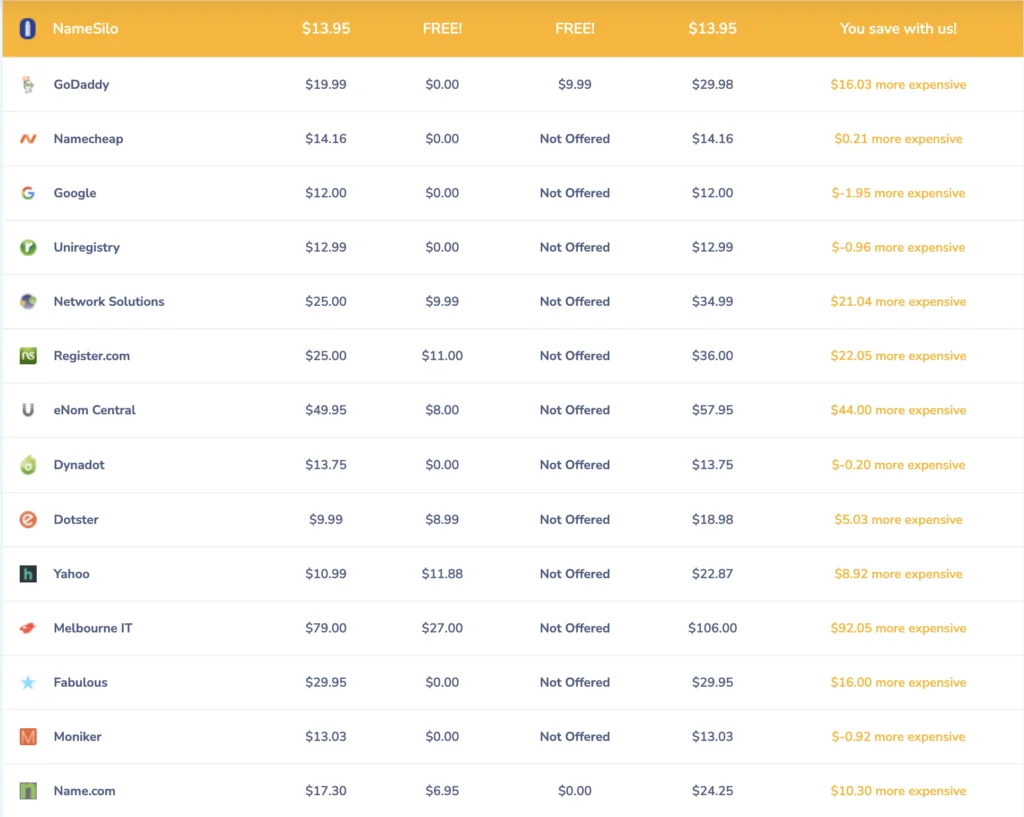This screenshot has width=1024, height=817.
Task: Click '$16.03 more expensive' in GoDaddy row
Action: click(899, 84)
